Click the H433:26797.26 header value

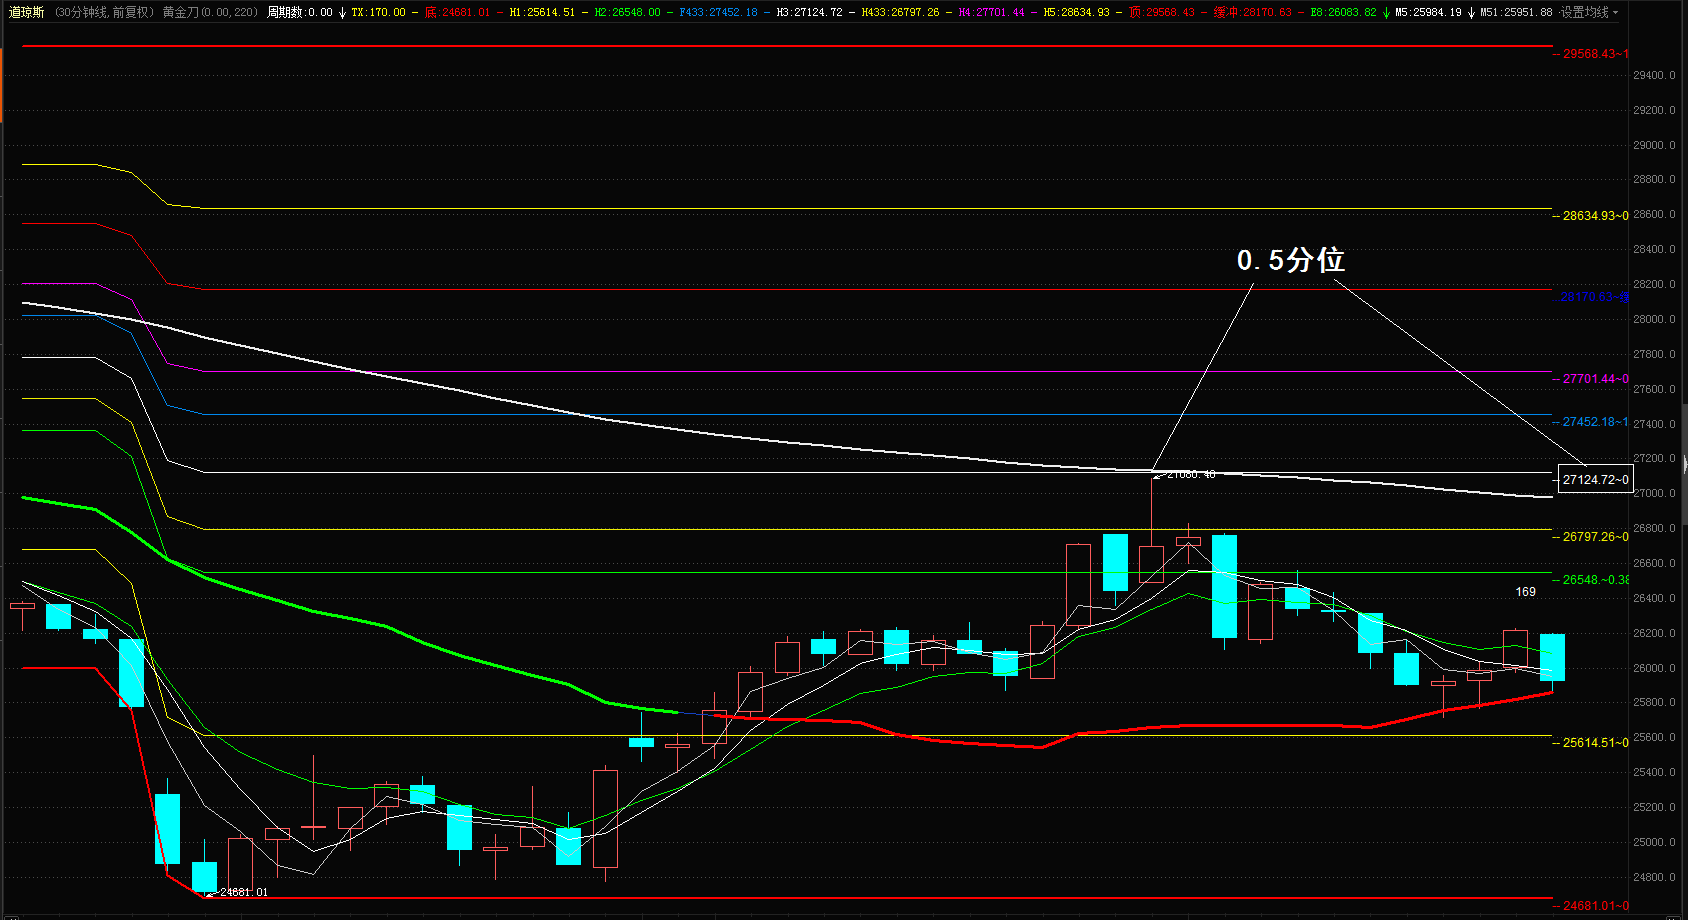[x=900, y=12]
